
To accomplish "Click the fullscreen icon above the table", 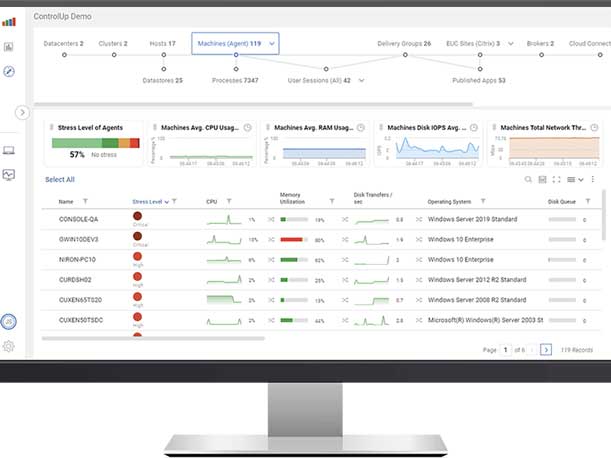I will click(556, 179).
